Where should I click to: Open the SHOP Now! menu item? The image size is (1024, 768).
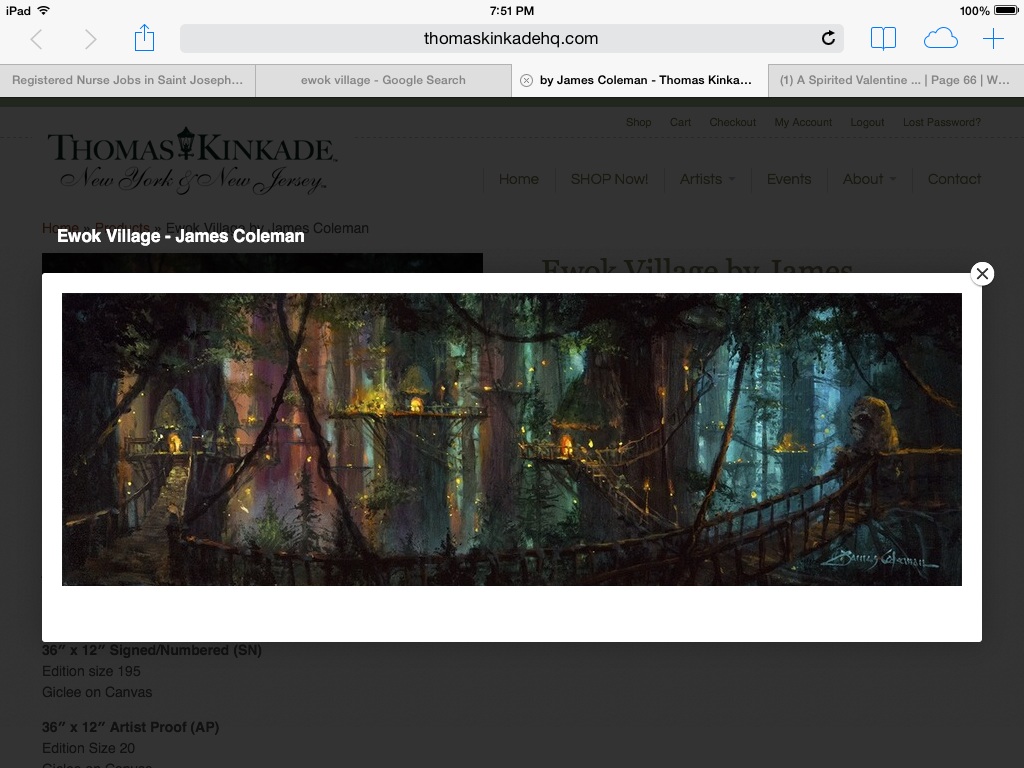click(609, 179)
